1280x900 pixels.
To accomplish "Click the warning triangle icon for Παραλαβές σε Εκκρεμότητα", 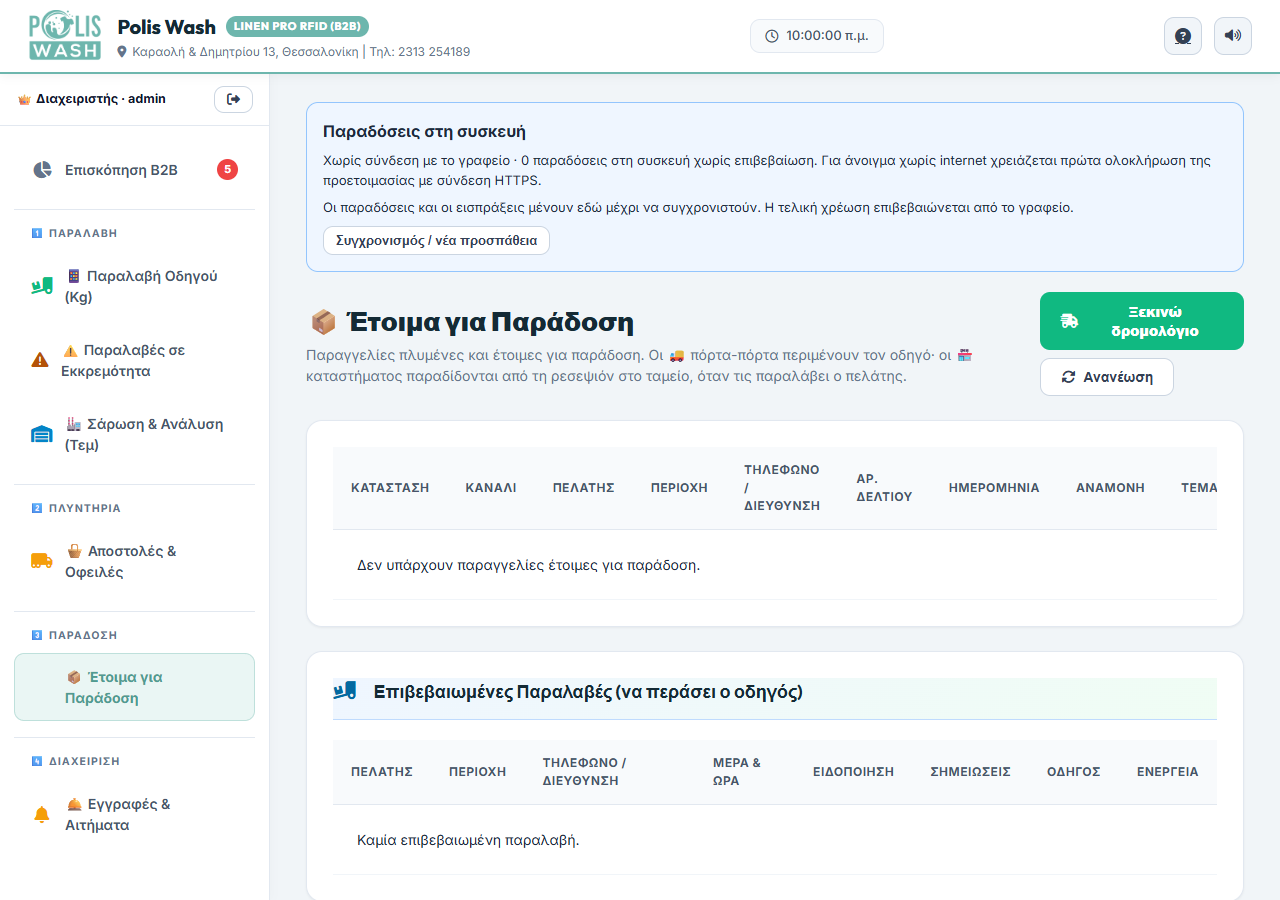I will click(x=40, y=361).
